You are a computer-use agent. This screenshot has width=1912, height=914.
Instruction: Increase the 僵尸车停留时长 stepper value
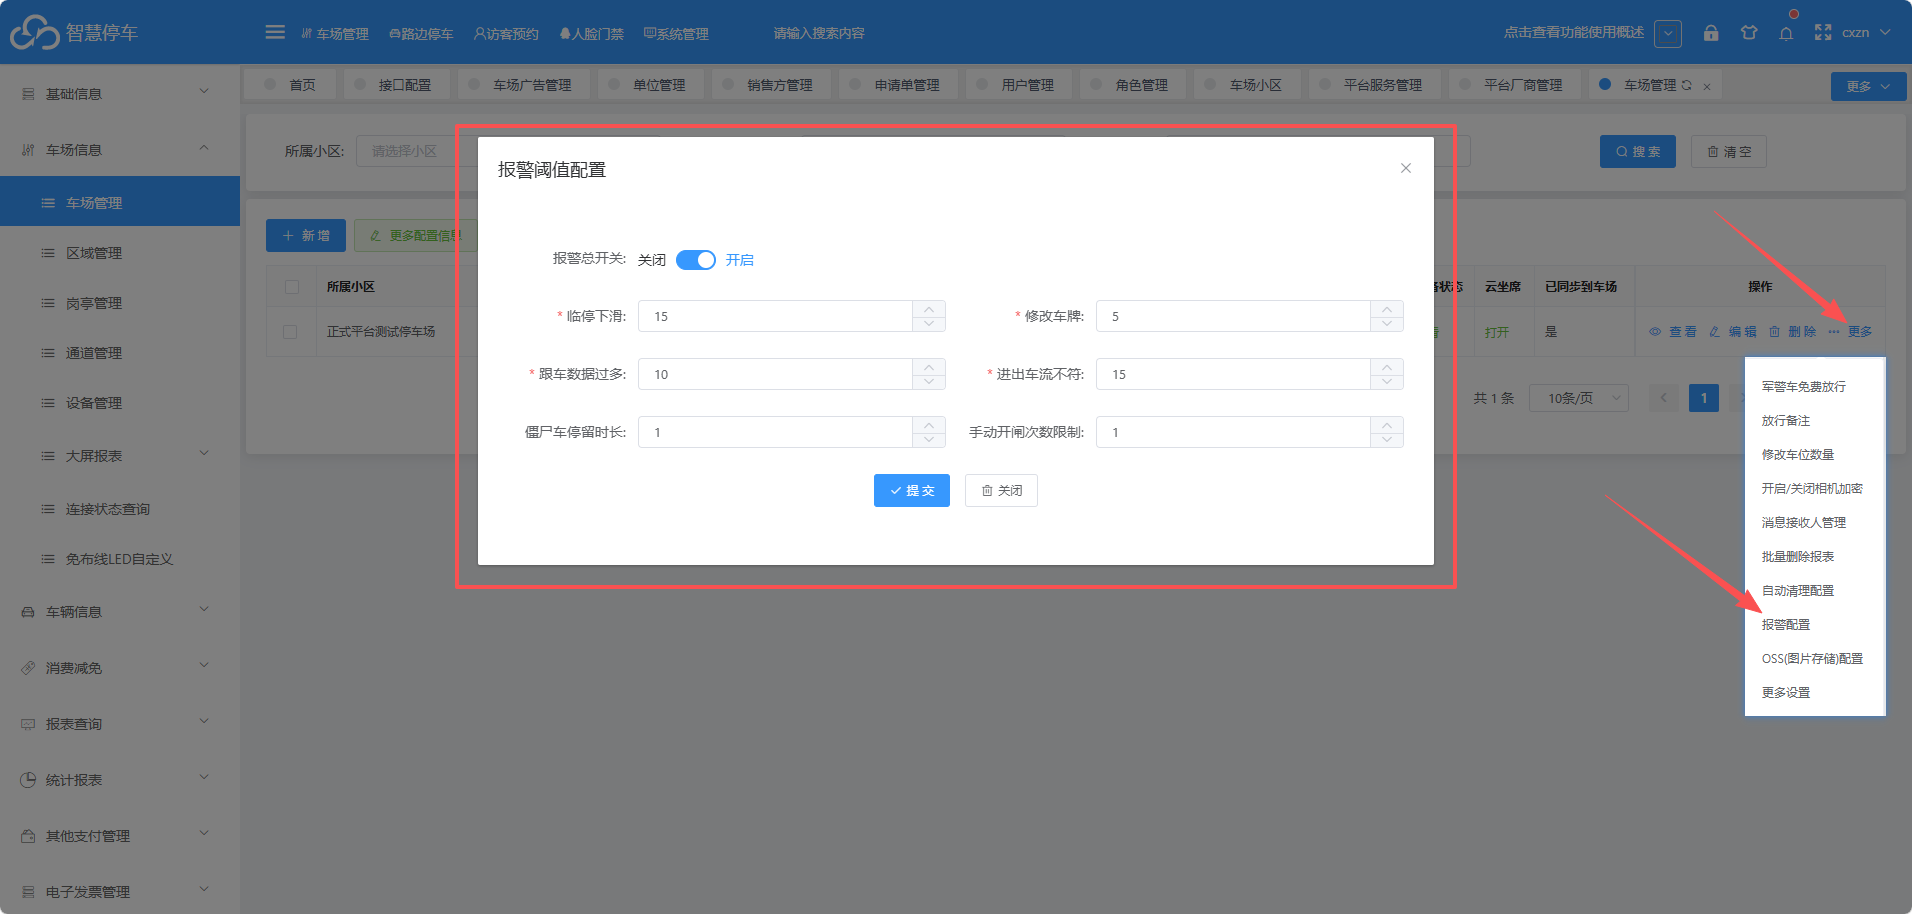click(x=929, y=425)
